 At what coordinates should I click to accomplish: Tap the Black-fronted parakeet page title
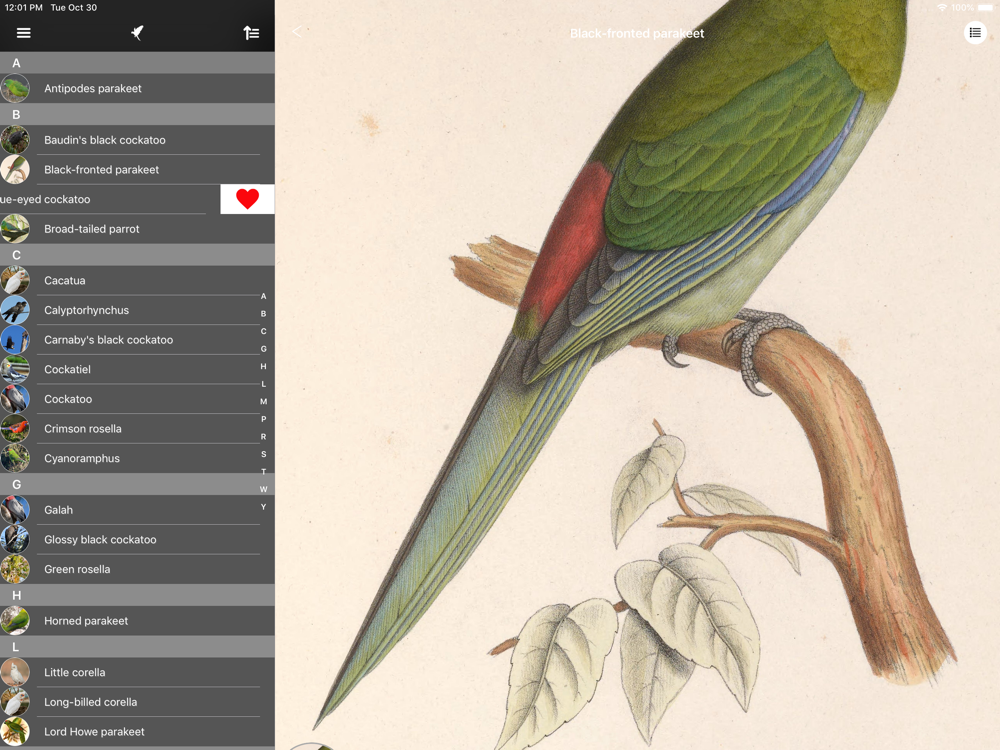pos(637,33)
